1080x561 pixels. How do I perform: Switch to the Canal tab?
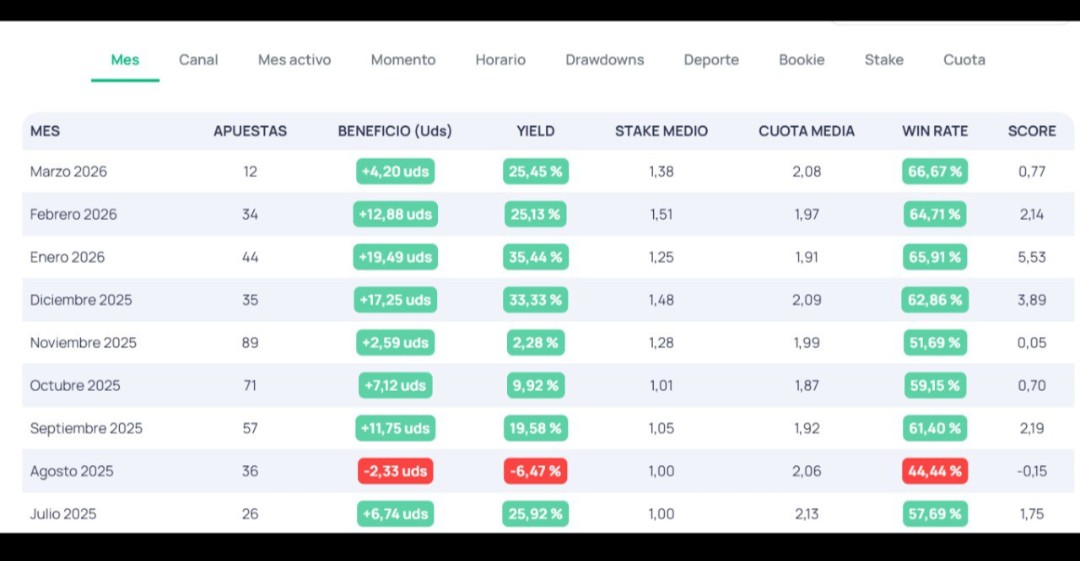198,60
